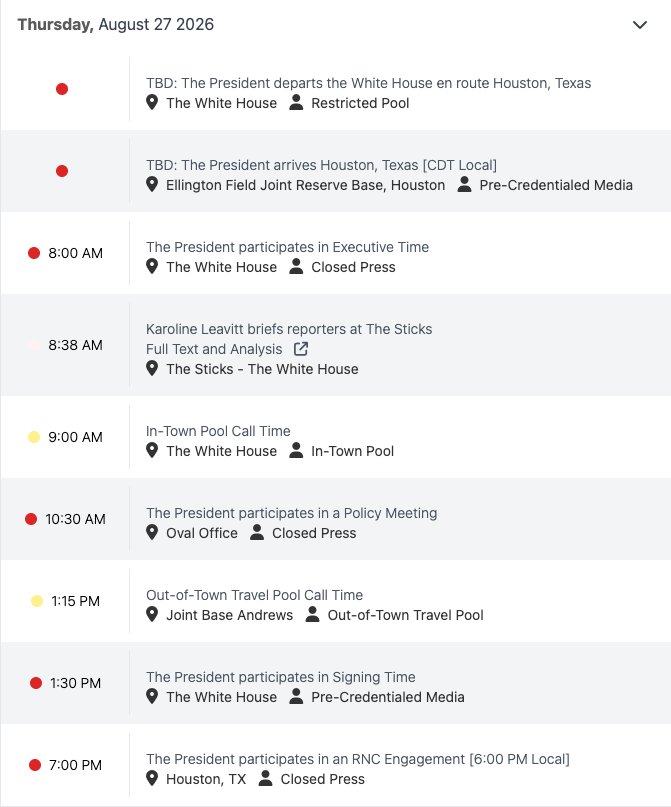Viewport: 671px width, 807px height.
Task: Click location pin beside Joint Base Andrews
Action: click(152, 614)
